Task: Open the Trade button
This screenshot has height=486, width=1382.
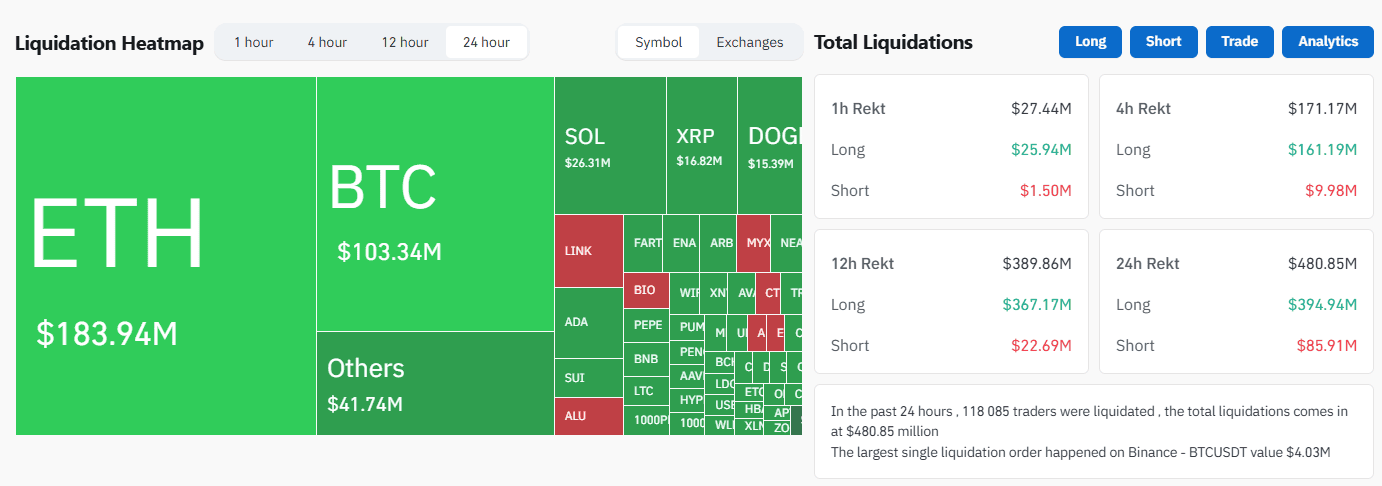Action: [1239, 41]
